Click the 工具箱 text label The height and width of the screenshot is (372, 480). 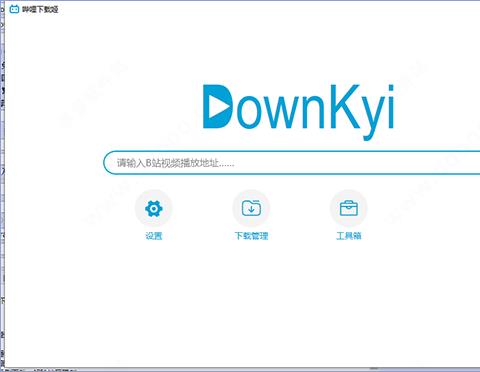coord(349,236)
